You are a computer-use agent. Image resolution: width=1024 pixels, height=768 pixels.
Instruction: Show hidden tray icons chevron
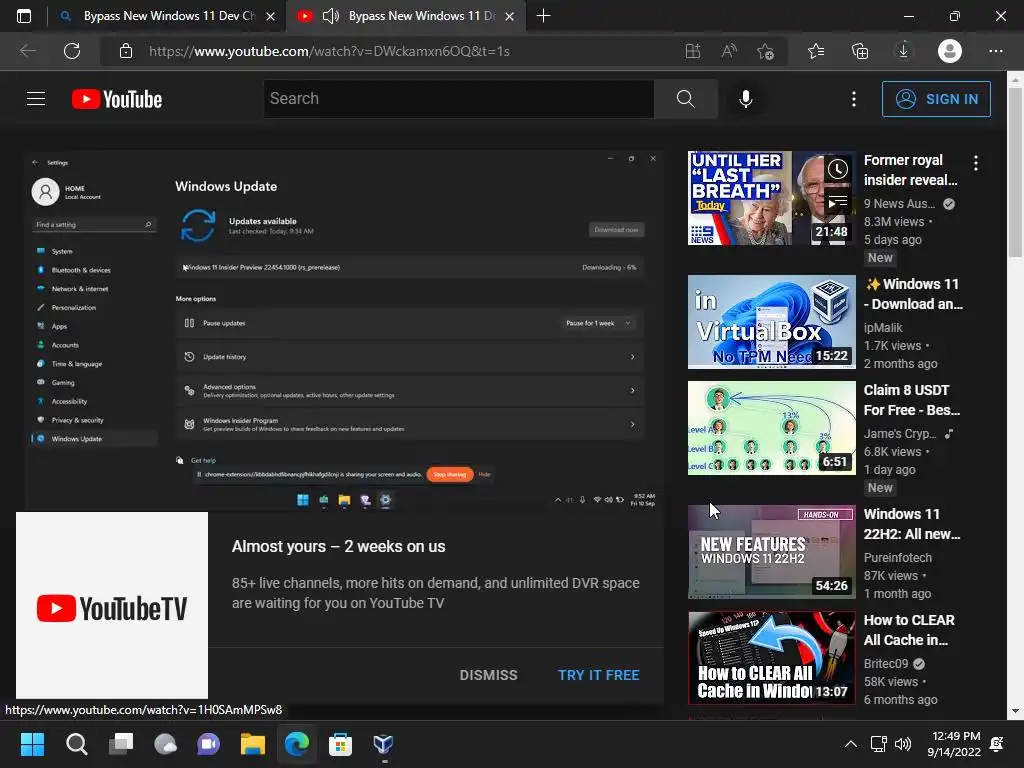(x=850, y=744)
